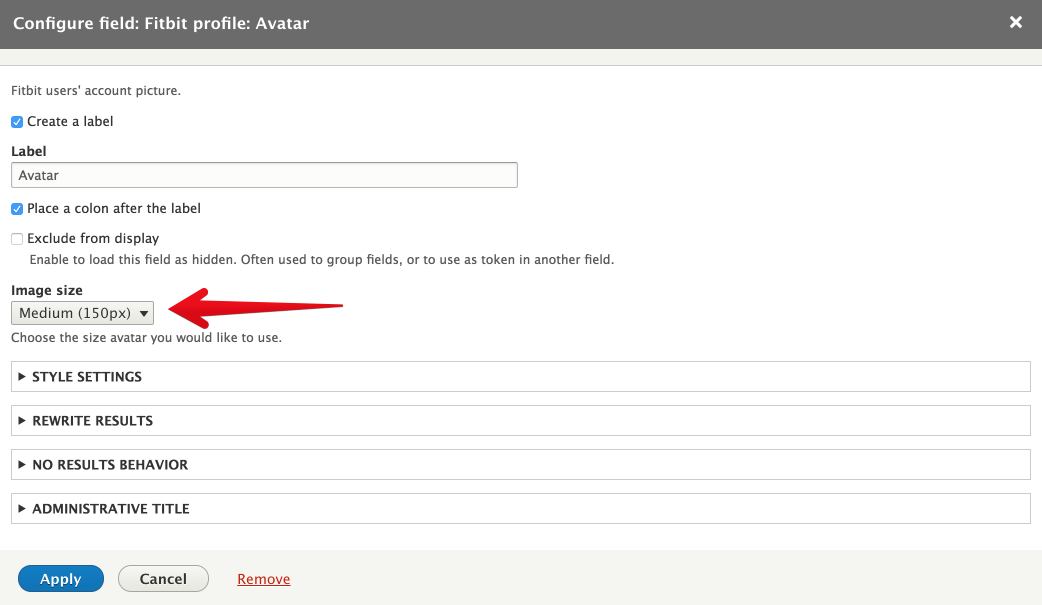Click the 'Choose the size avatar' help text
The width and height of the screenshot is (1042, 605).
click(x=146, y=338)
